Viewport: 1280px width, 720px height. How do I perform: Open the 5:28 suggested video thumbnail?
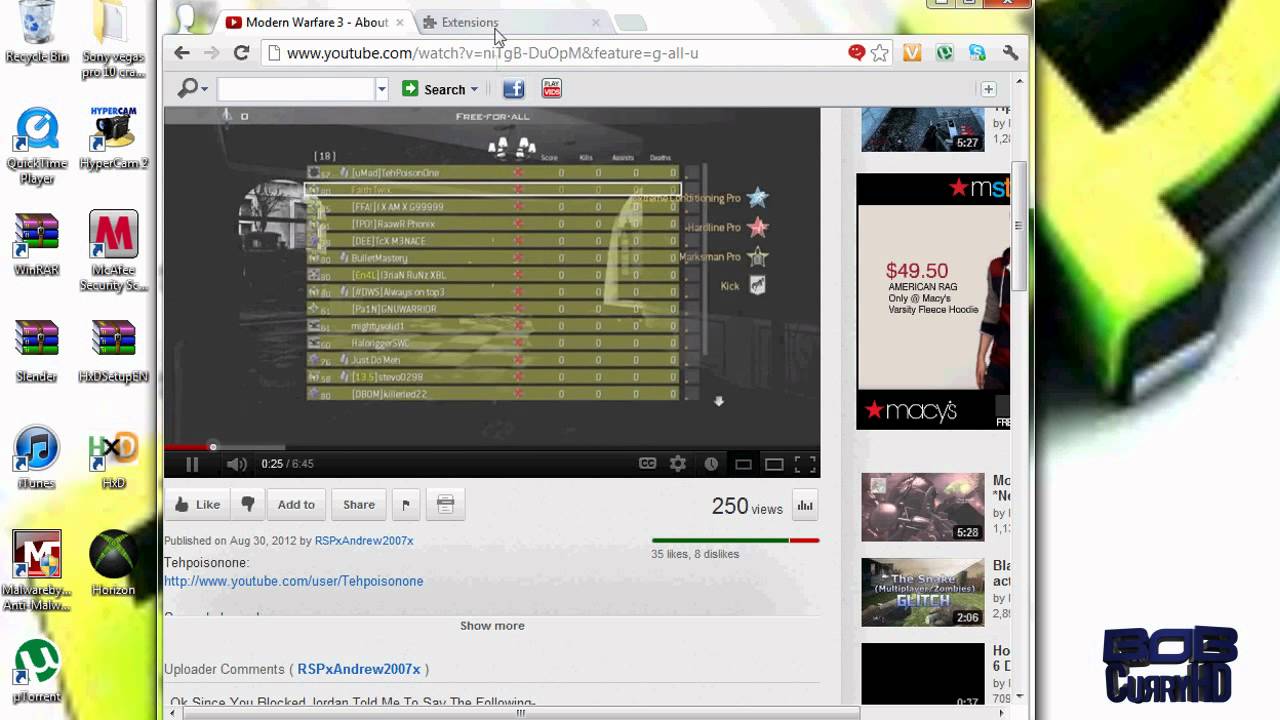point(922,507)
